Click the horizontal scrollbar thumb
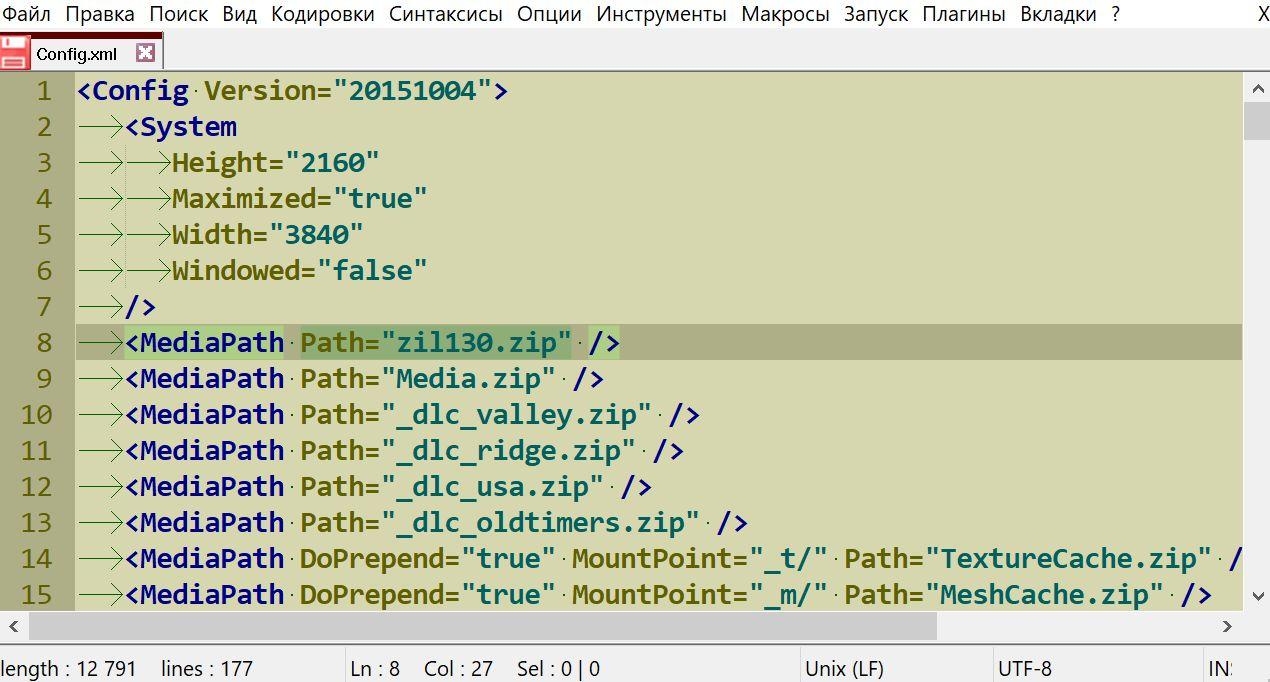 click(x=480, y=627)
